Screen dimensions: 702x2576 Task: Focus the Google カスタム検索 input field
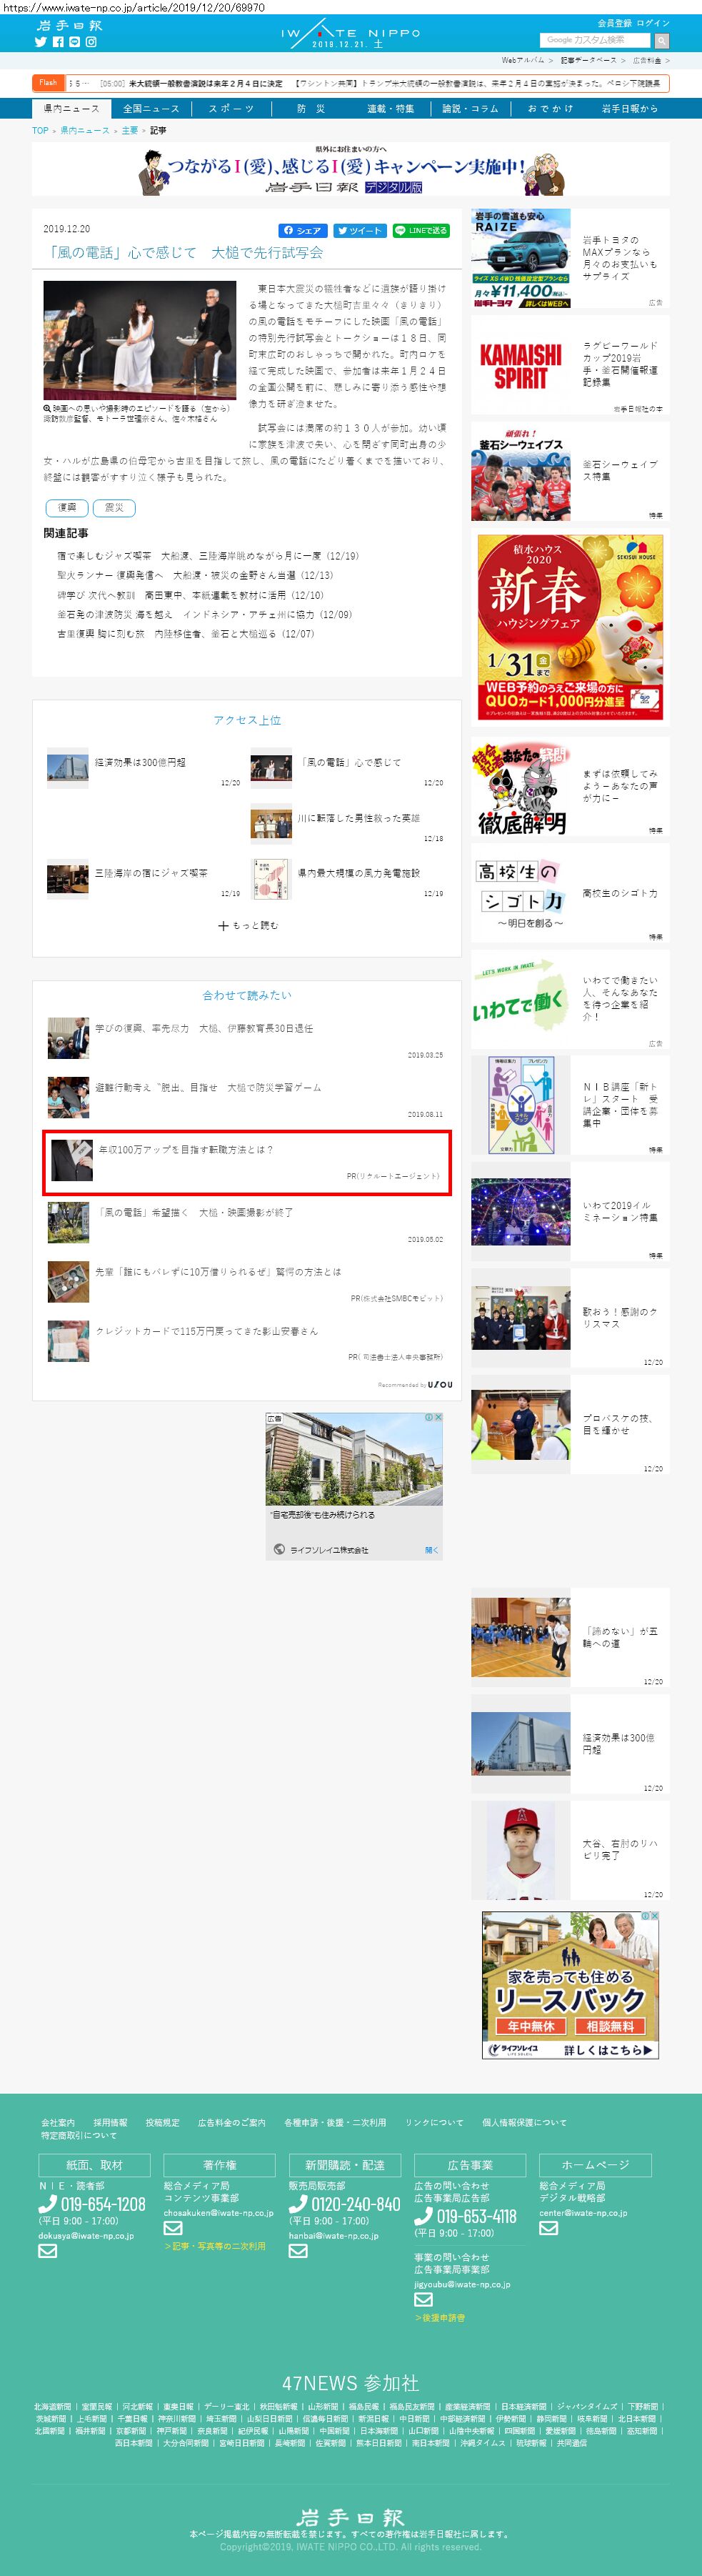[595, 41]
